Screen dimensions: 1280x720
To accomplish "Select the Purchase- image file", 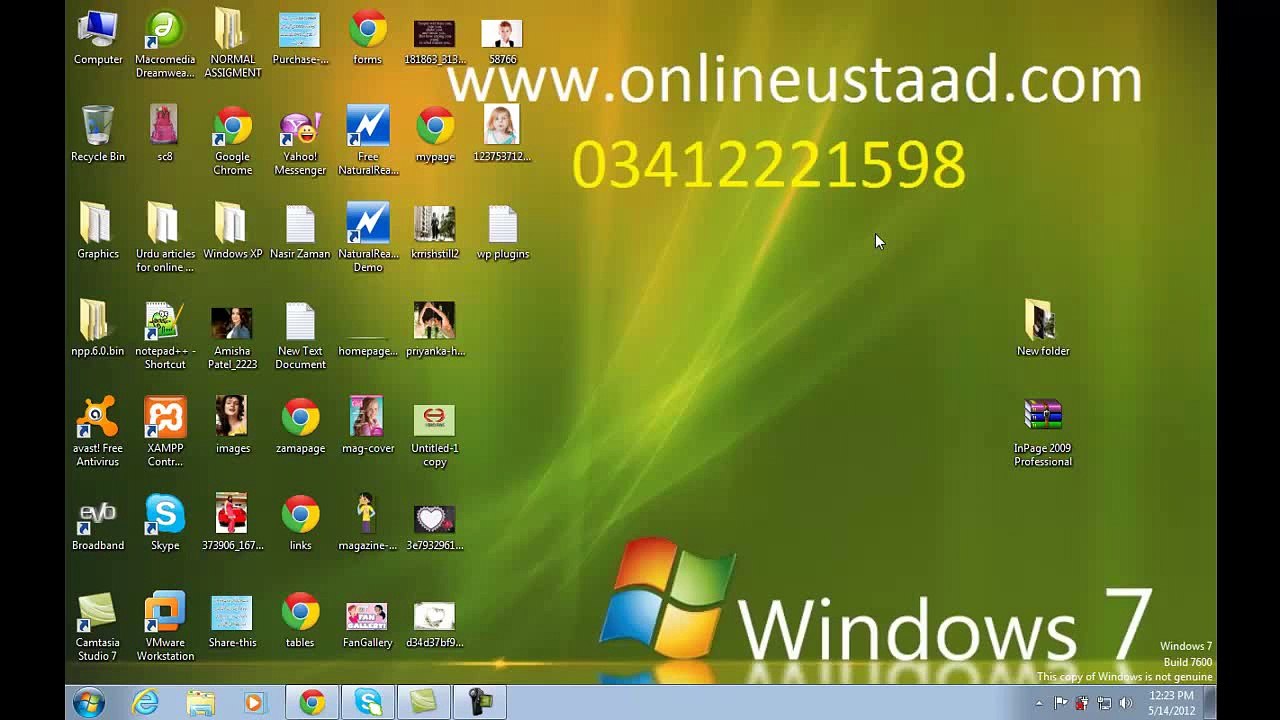I will click(300, 38).
